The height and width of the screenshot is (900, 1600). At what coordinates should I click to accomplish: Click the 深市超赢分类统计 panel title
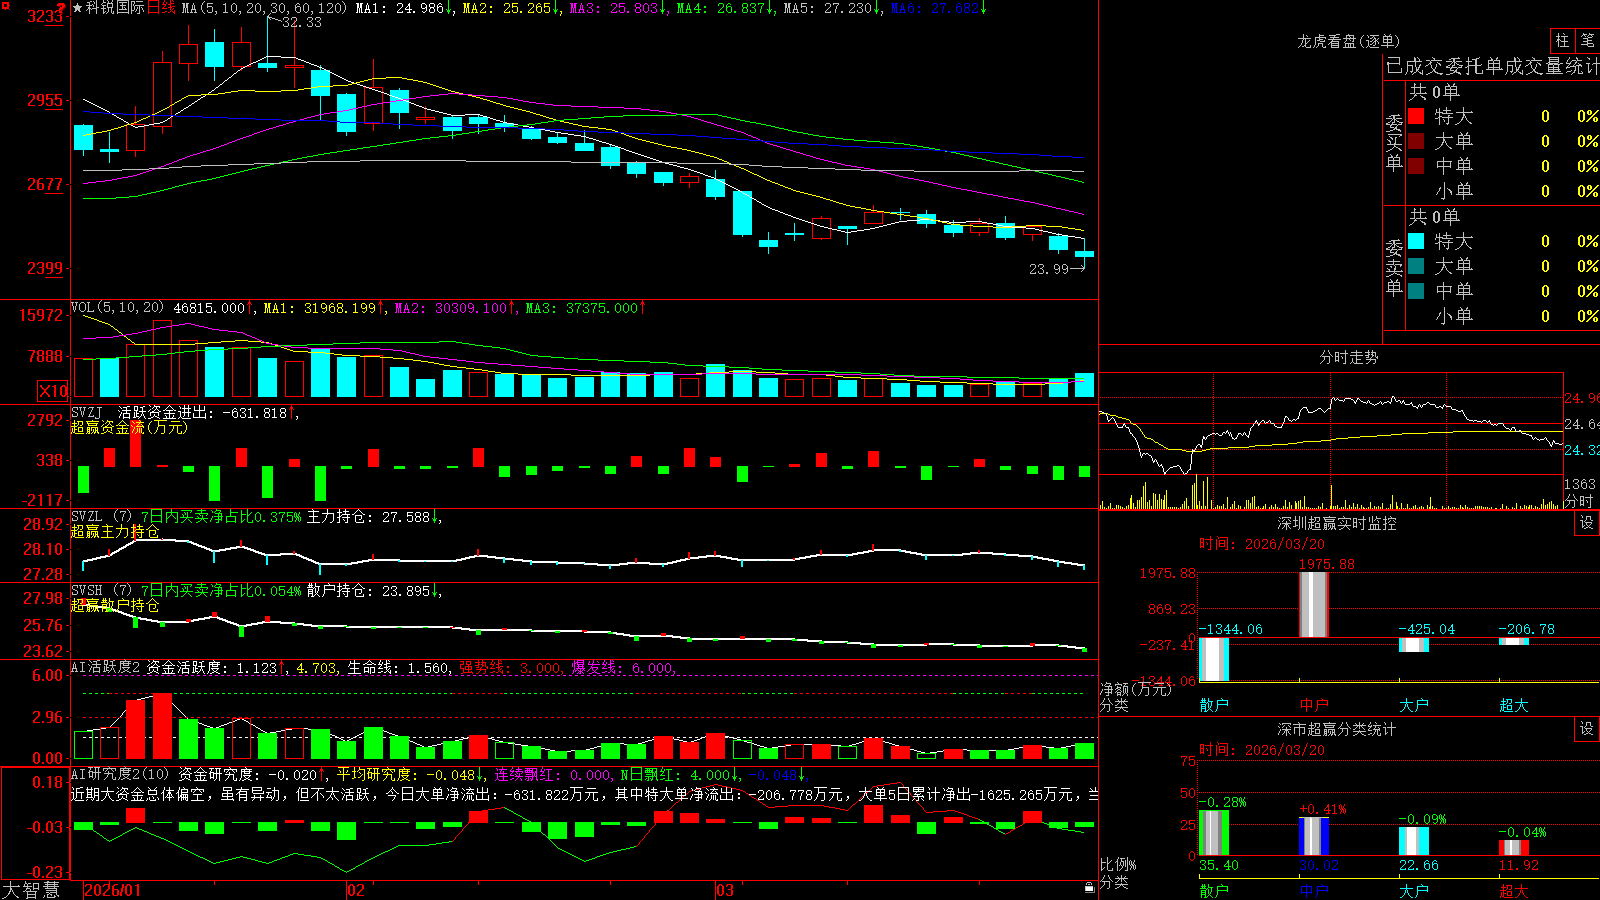click(x=1337, y=729)
